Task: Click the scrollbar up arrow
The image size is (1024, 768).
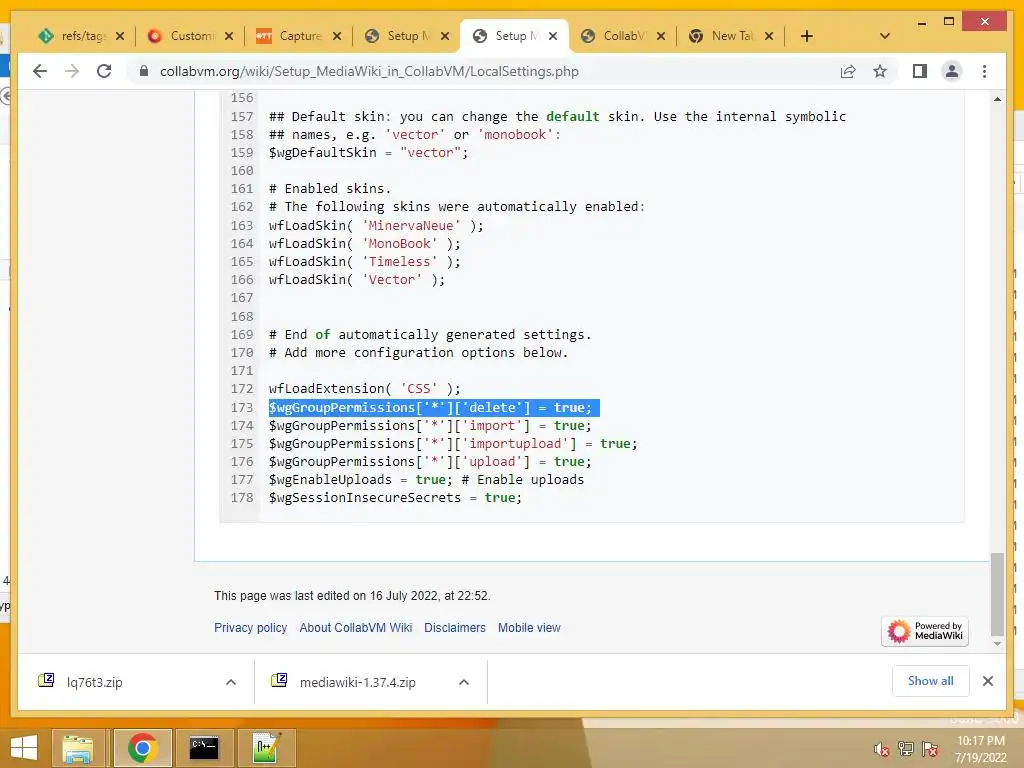Action: tap(997, 99)
